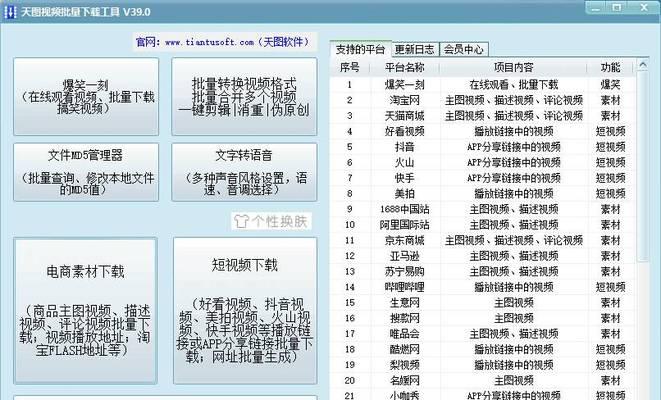Click 主图视频、描述视频 cell in 亚马逊 row
Image resolution: width=661 pixels, height=400 pixels.
click(513, 256)
